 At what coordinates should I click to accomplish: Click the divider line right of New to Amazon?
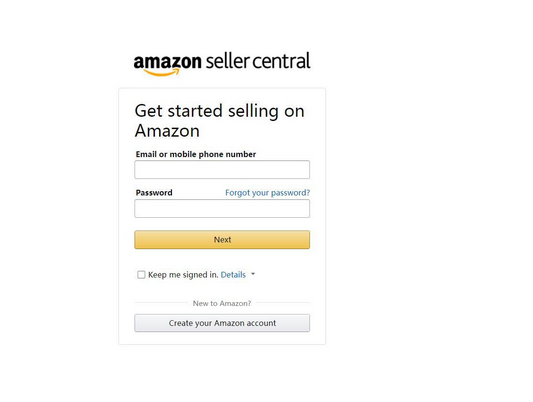(283, 302)
